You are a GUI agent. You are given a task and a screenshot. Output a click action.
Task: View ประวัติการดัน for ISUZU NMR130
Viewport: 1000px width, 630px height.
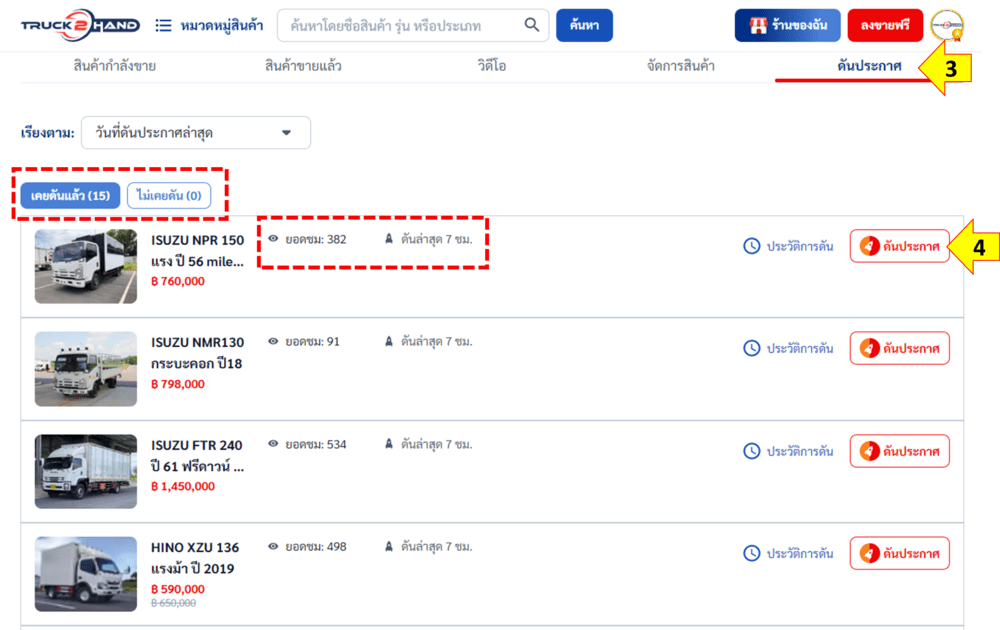(x=788, y=348)
